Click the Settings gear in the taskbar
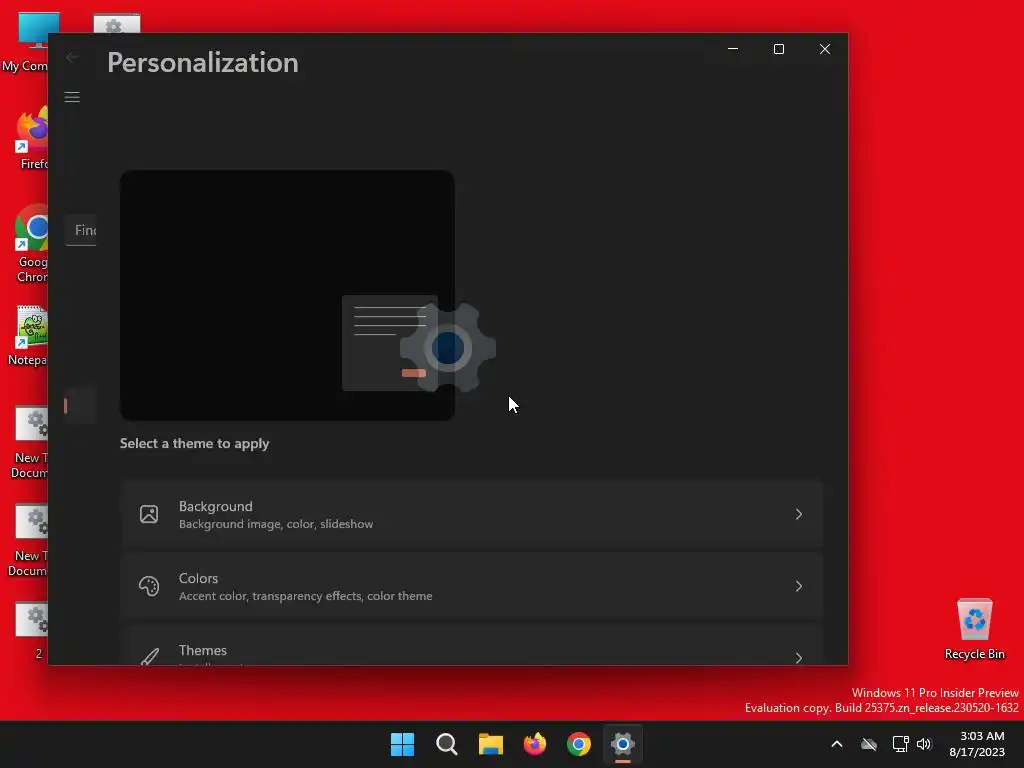 pyautogui.click(x=623, y=744)
